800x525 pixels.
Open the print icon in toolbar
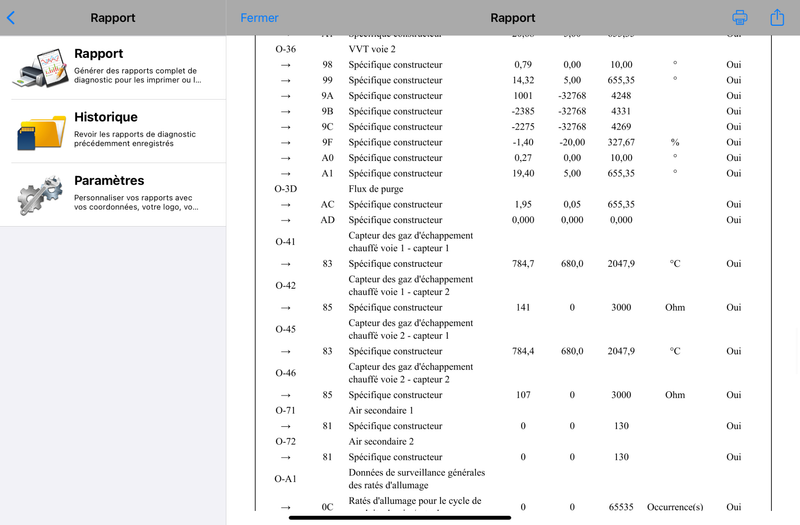click(740, 17)
